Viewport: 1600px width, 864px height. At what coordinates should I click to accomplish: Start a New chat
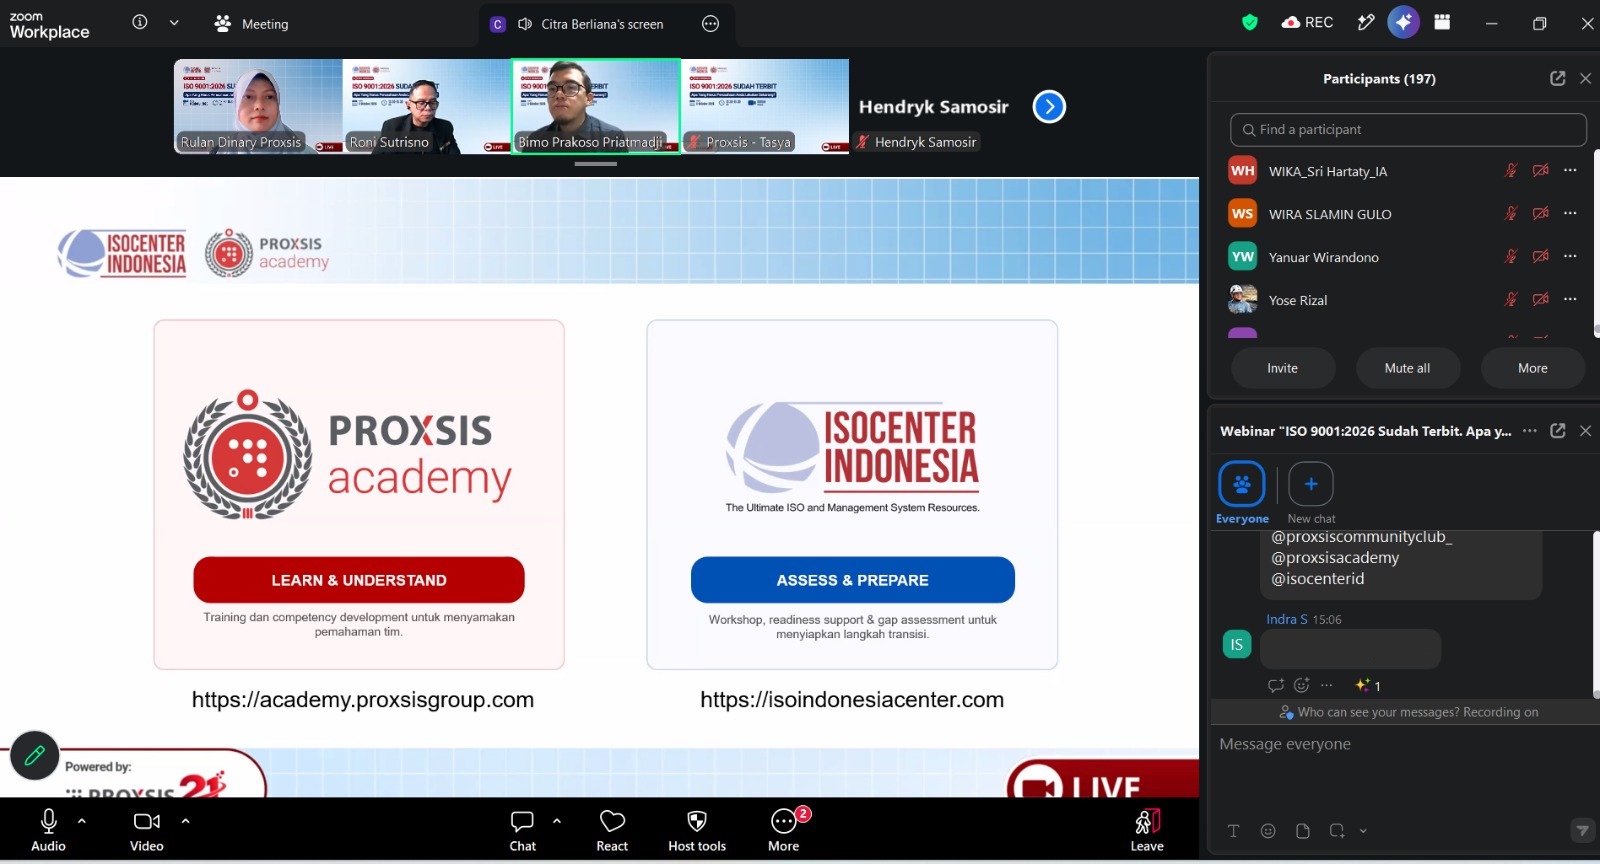pos(1311,493)
